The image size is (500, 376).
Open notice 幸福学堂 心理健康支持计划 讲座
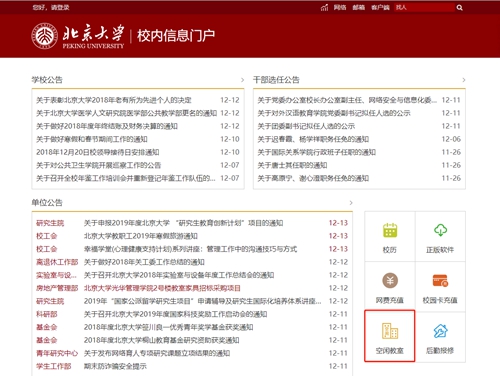[190, 249]
